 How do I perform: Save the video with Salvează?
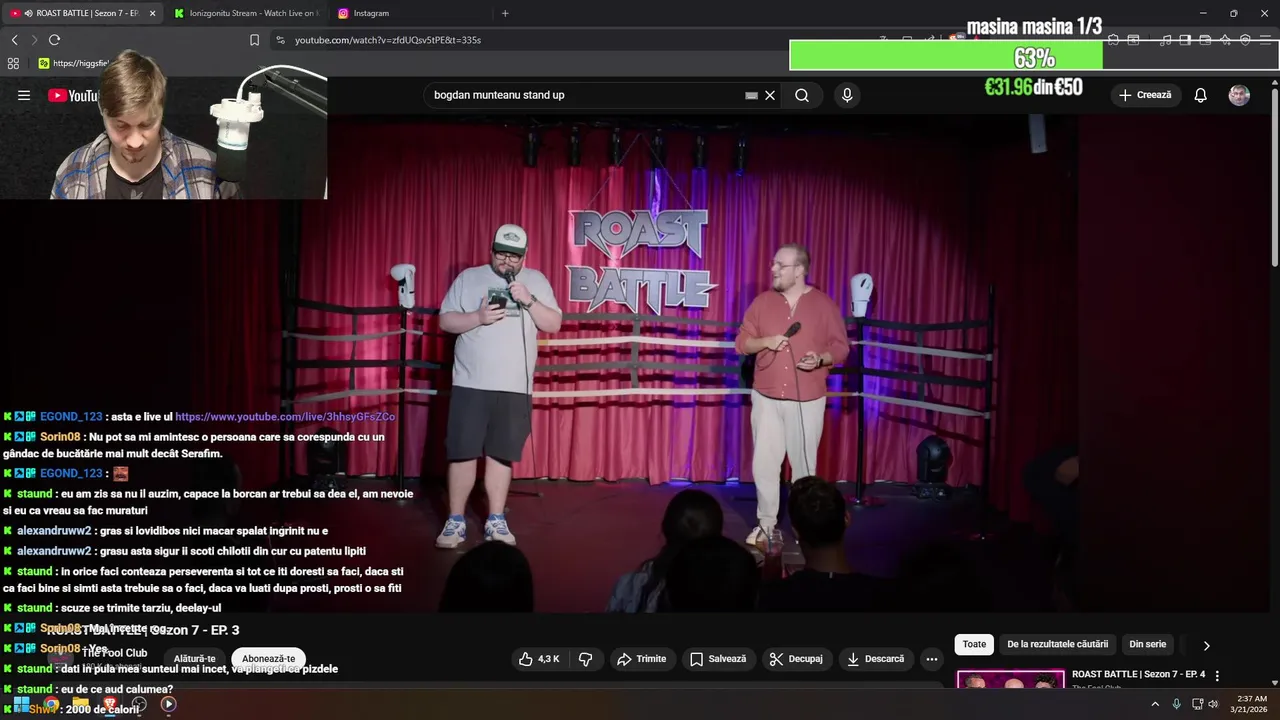pyautogui.click(x=718, y=659)
